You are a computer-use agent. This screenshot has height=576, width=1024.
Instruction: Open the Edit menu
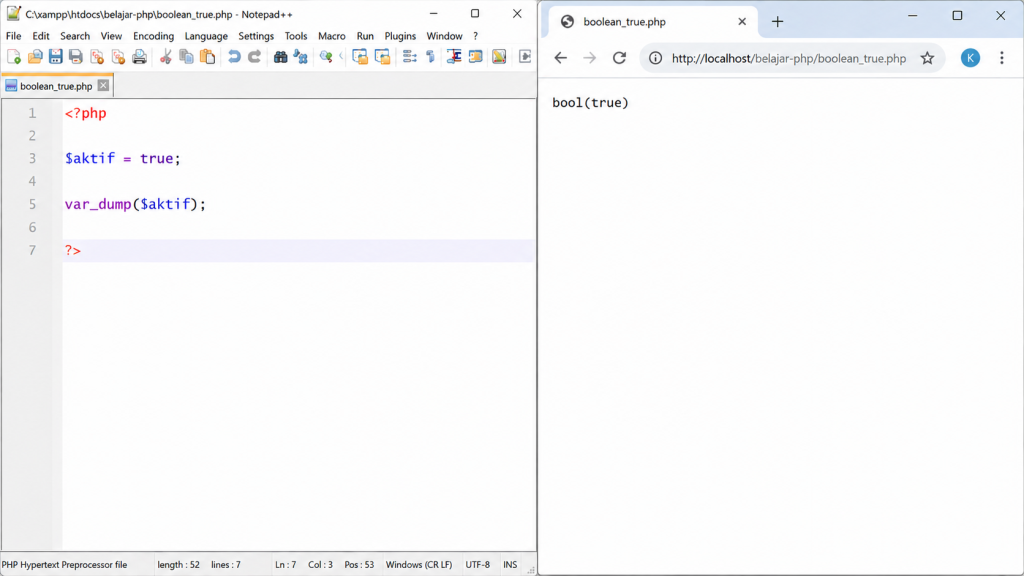(x=40, y=36)
